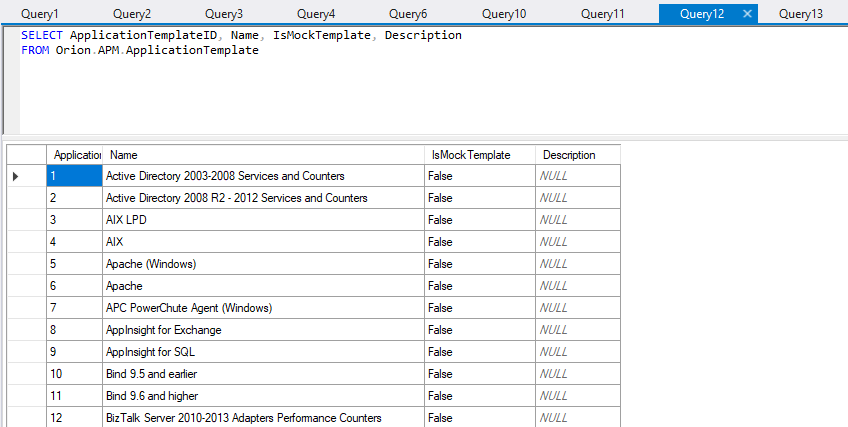Select cell with ID 1

[75, 176]
